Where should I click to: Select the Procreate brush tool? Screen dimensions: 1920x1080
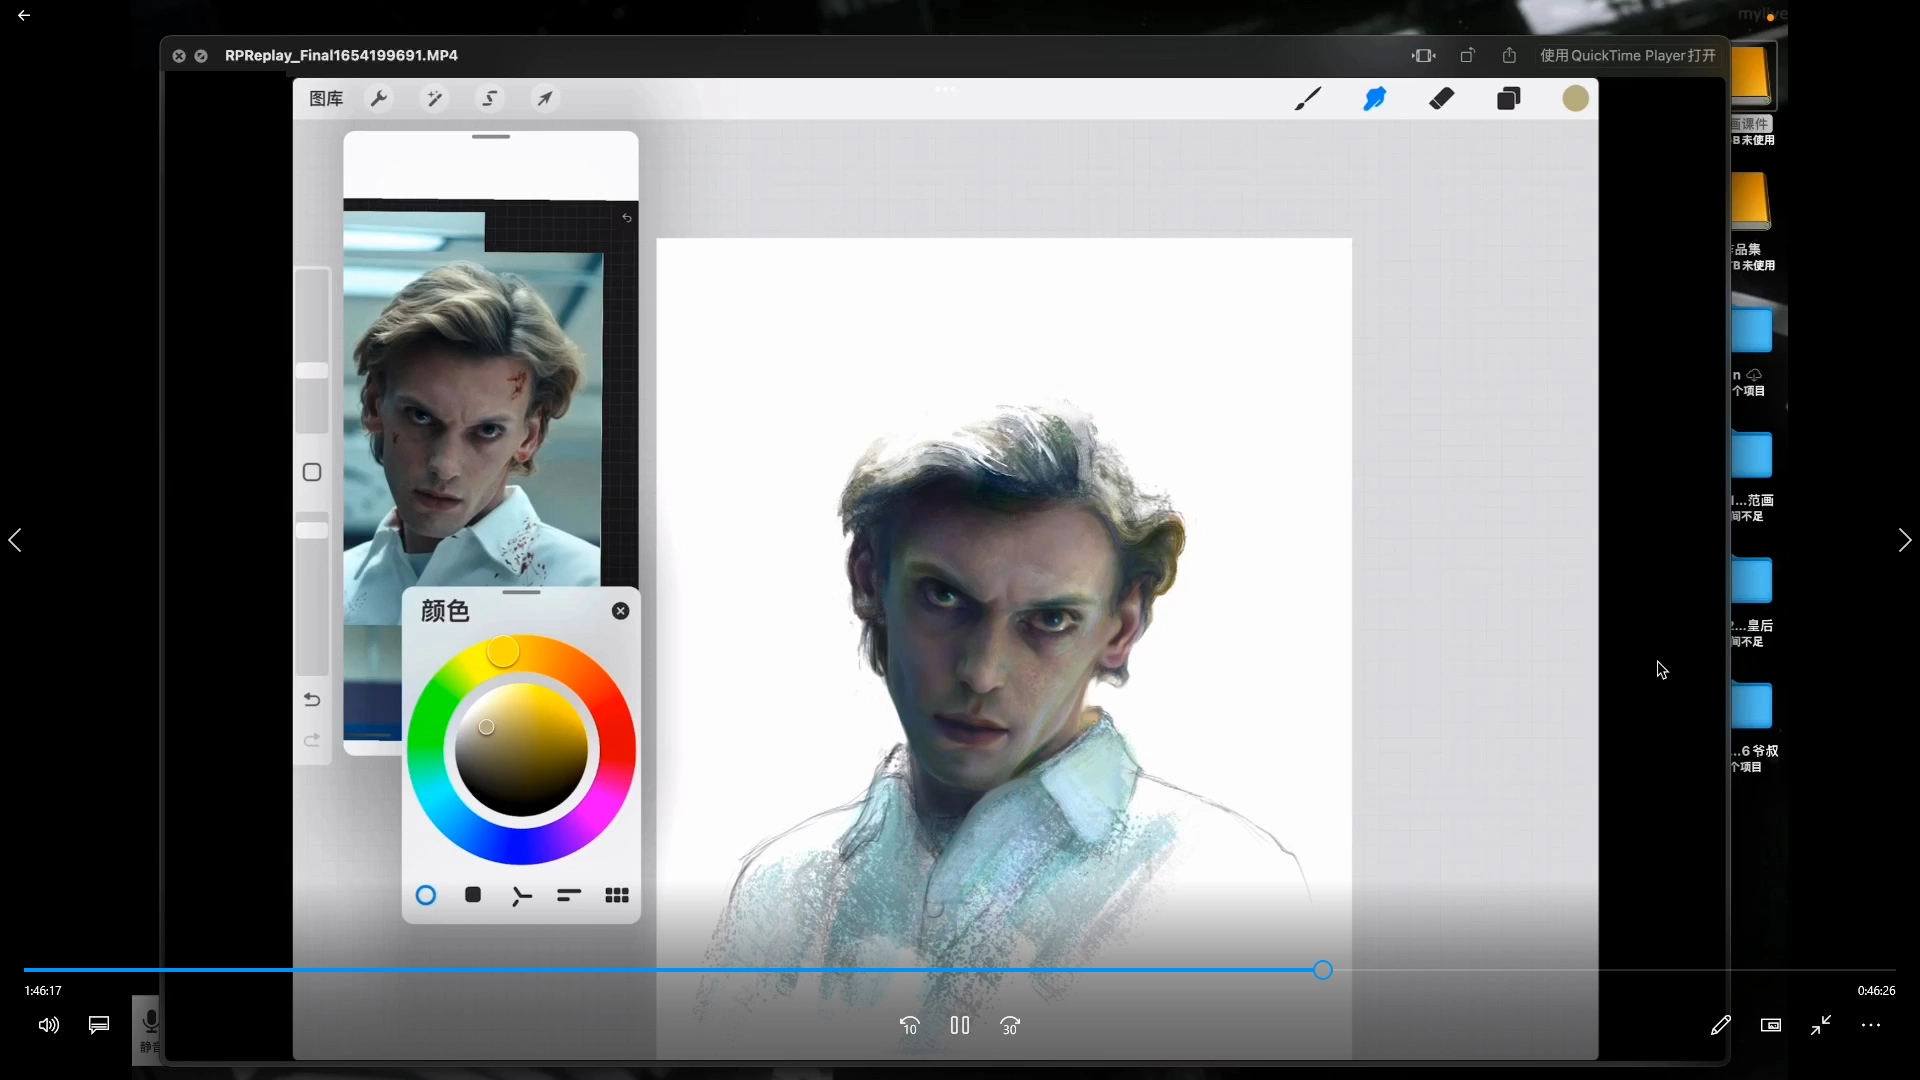(x=1307, y=98)
